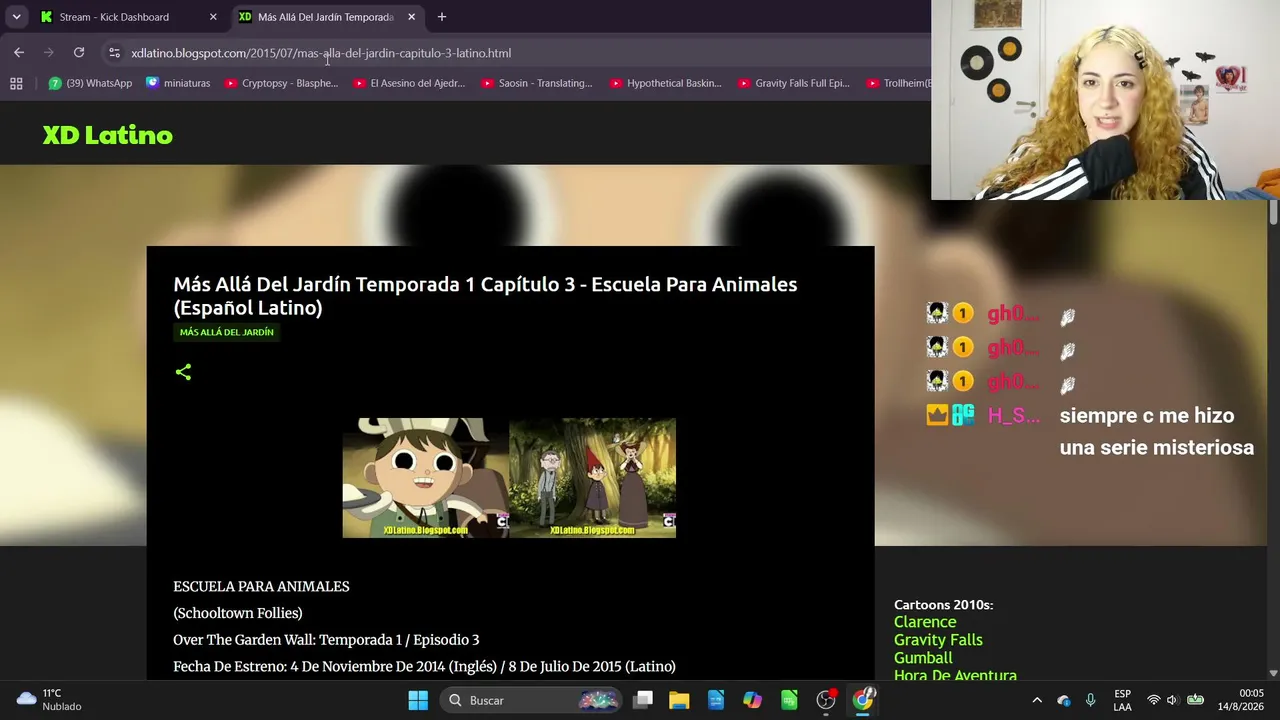Open the WhatsApp bookmark

[90, 83]
